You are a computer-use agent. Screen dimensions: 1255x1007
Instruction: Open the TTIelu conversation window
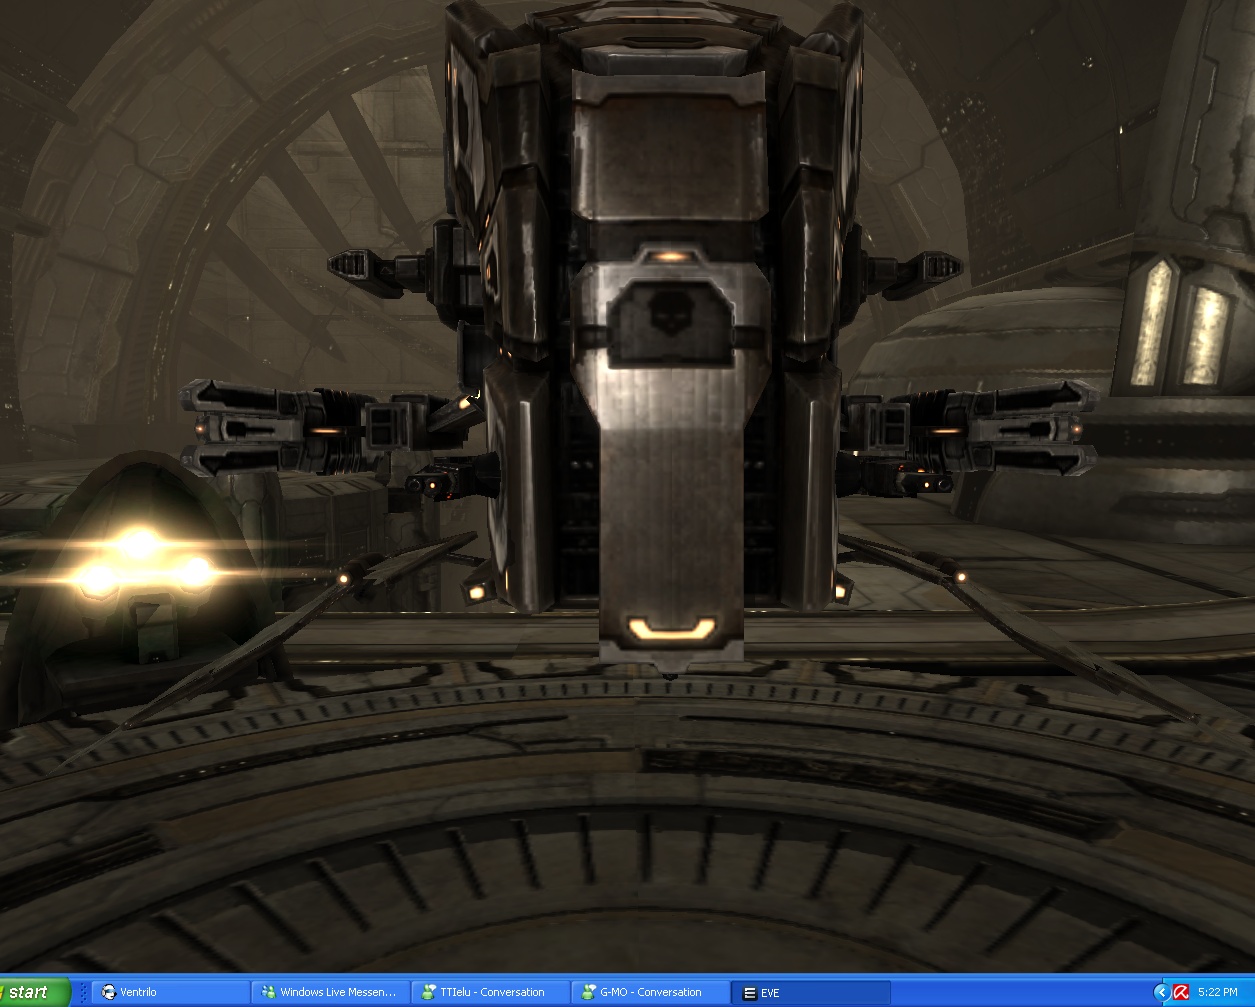(x=490, y=992)
